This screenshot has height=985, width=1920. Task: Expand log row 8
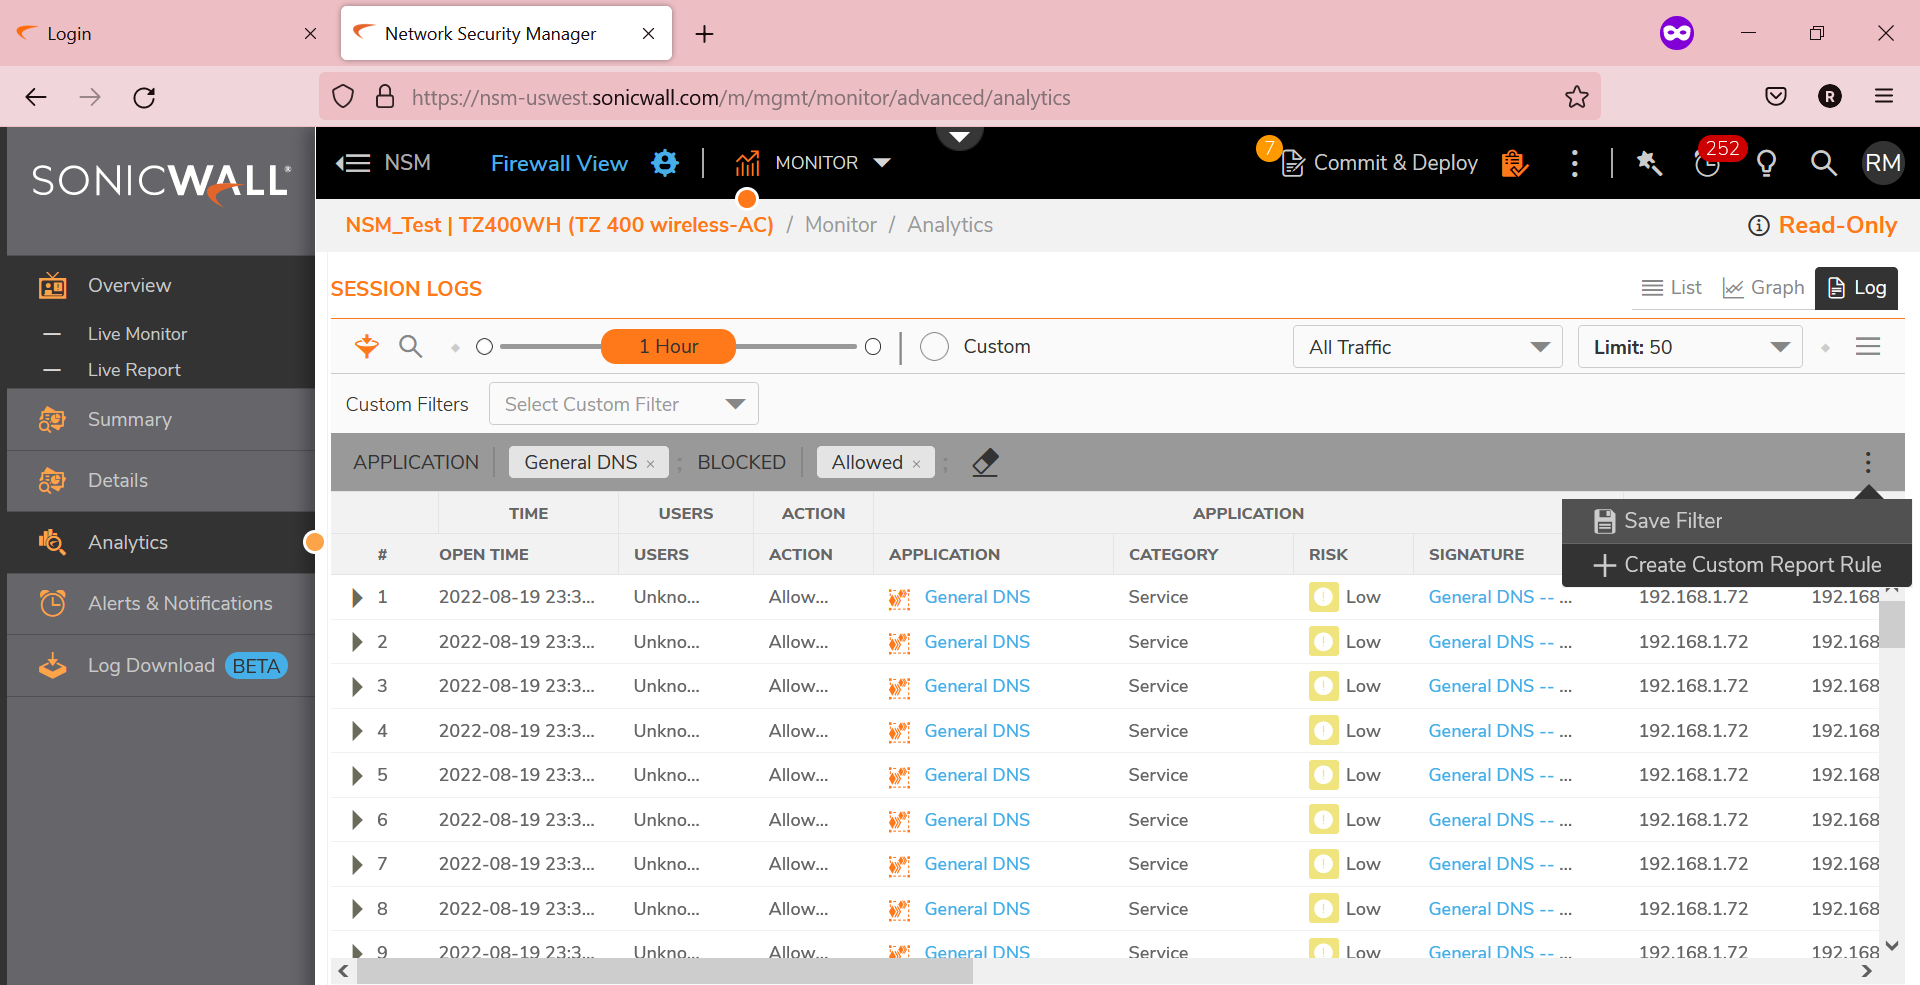tap(357, 909)
